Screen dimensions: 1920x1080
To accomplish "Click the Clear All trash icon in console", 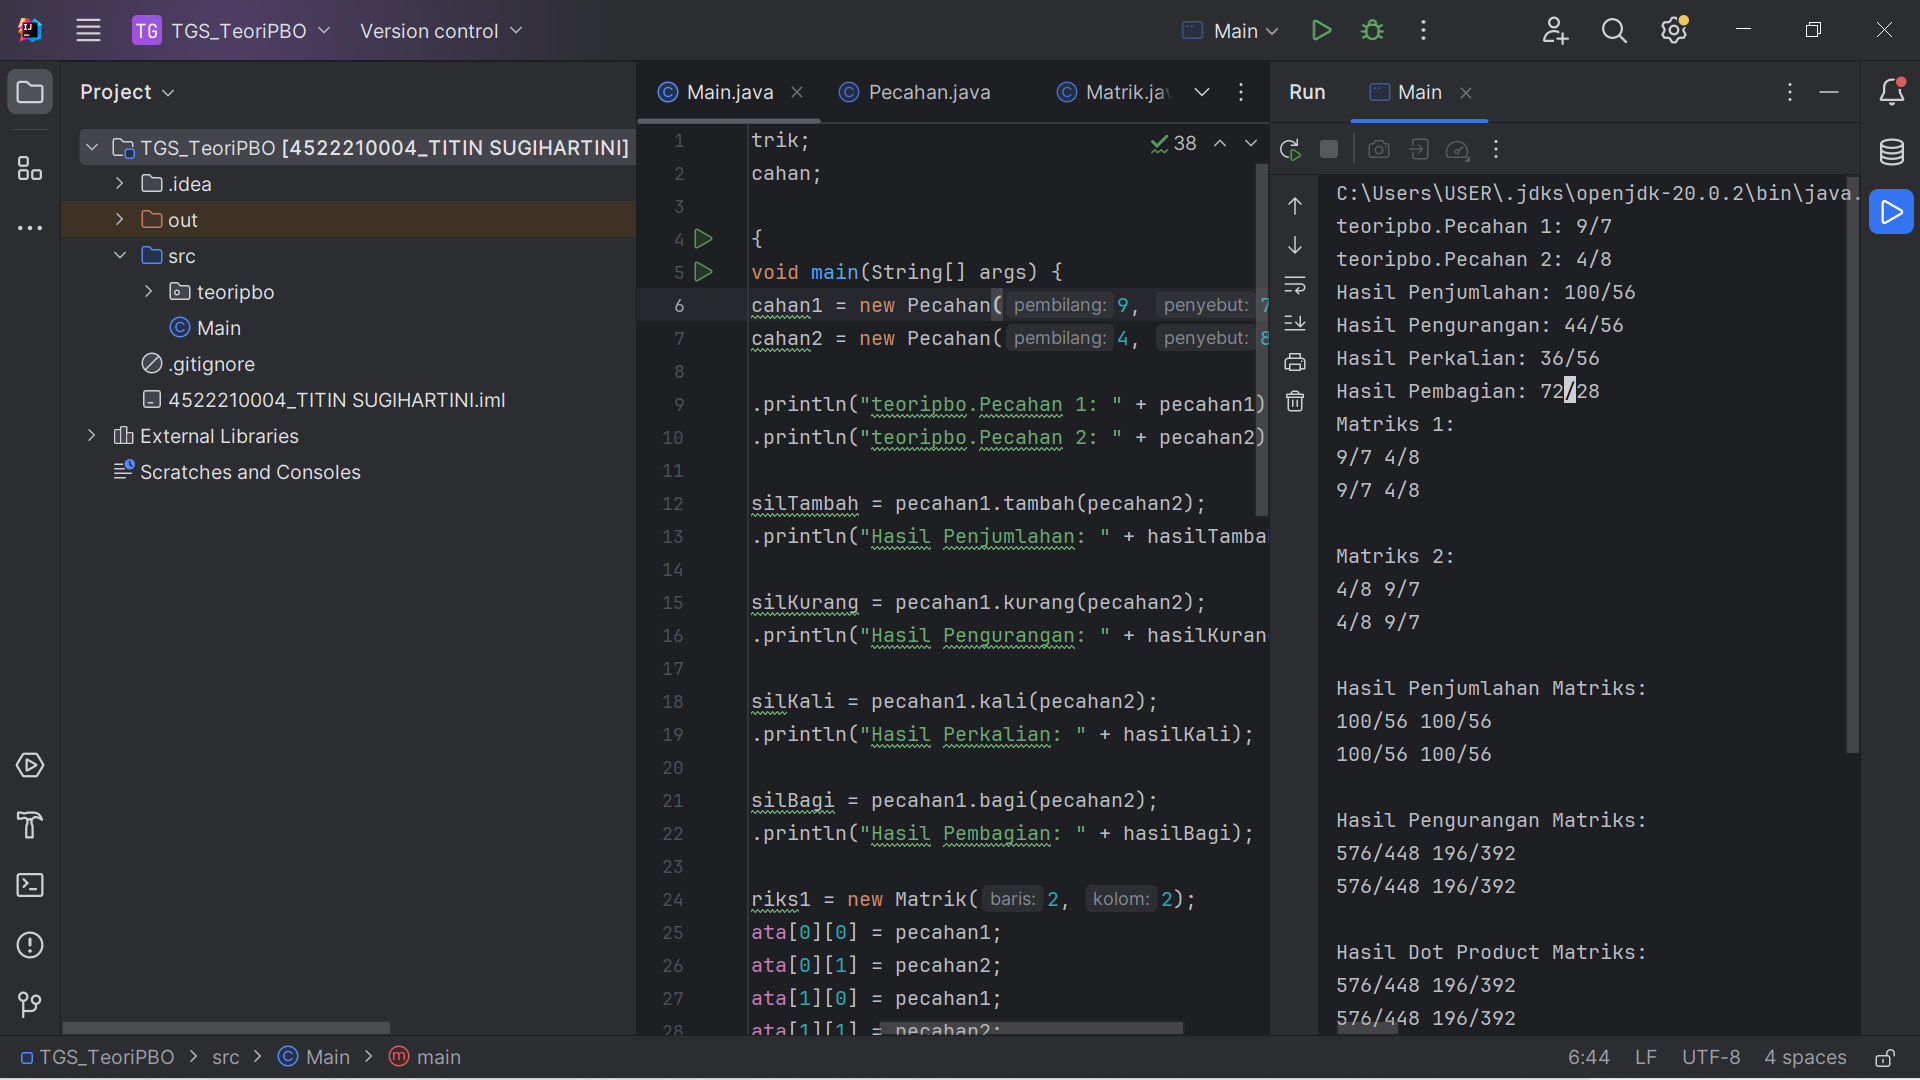I will tap(1295, 402).
